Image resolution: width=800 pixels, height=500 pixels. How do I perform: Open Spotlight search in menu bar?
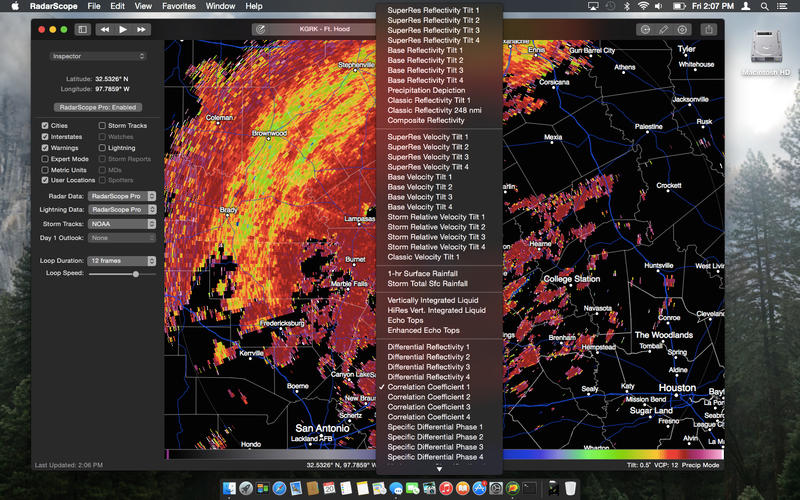pyautogui.click(x=764, y=6)
